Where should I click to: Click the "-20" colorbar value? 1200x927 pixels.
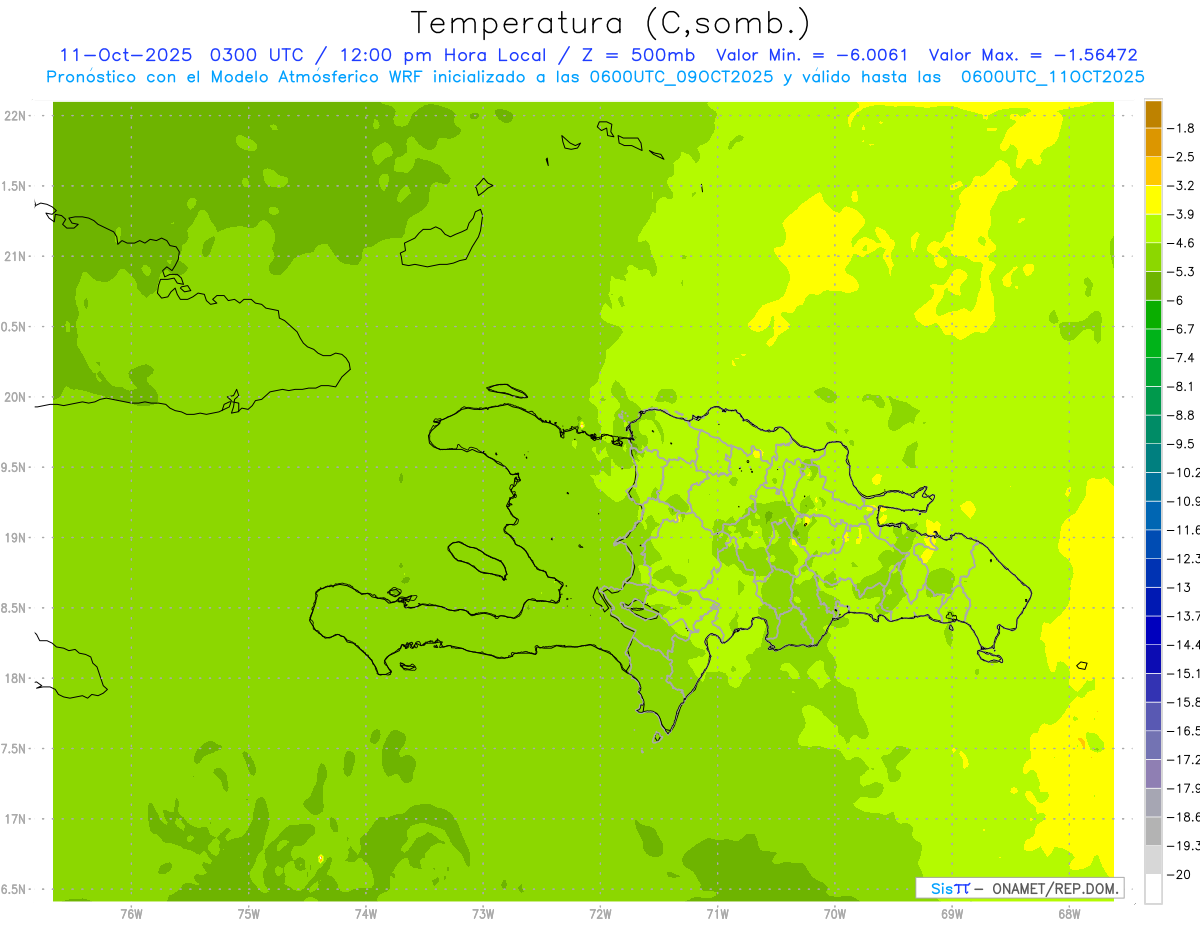pos(1178,875)
